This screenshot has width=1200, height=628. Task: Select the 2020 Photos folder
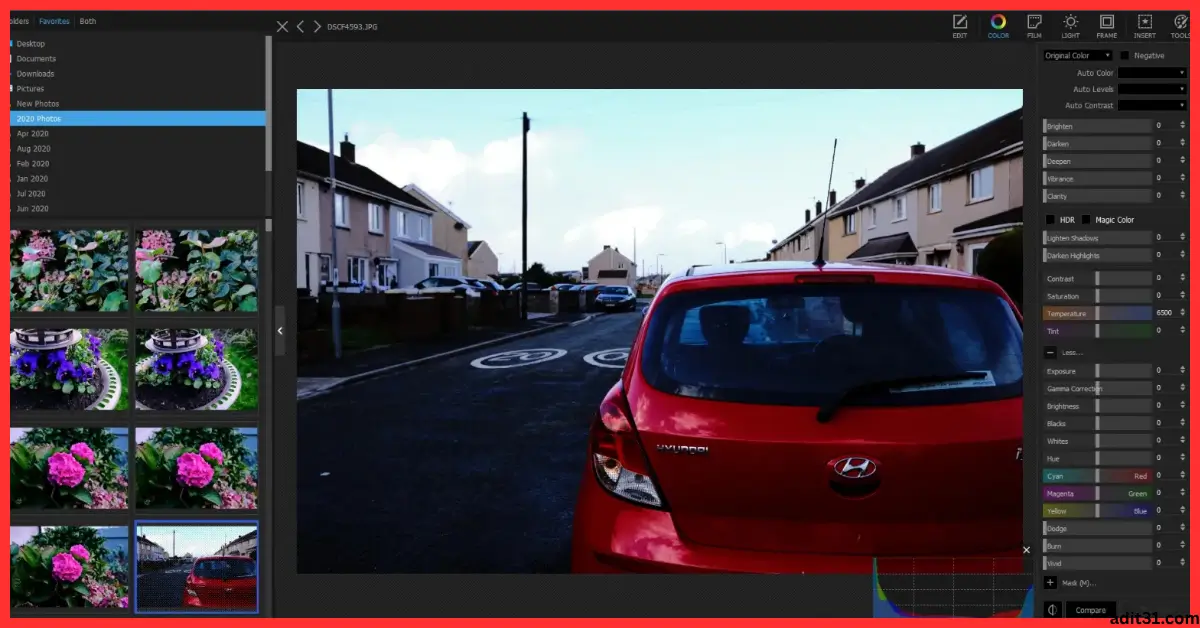tap(137, 119)
